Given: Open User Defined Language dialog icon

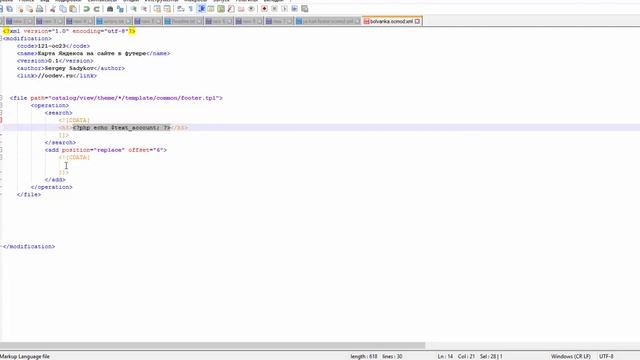Looking at the screenshot, I should pos(211,9).
